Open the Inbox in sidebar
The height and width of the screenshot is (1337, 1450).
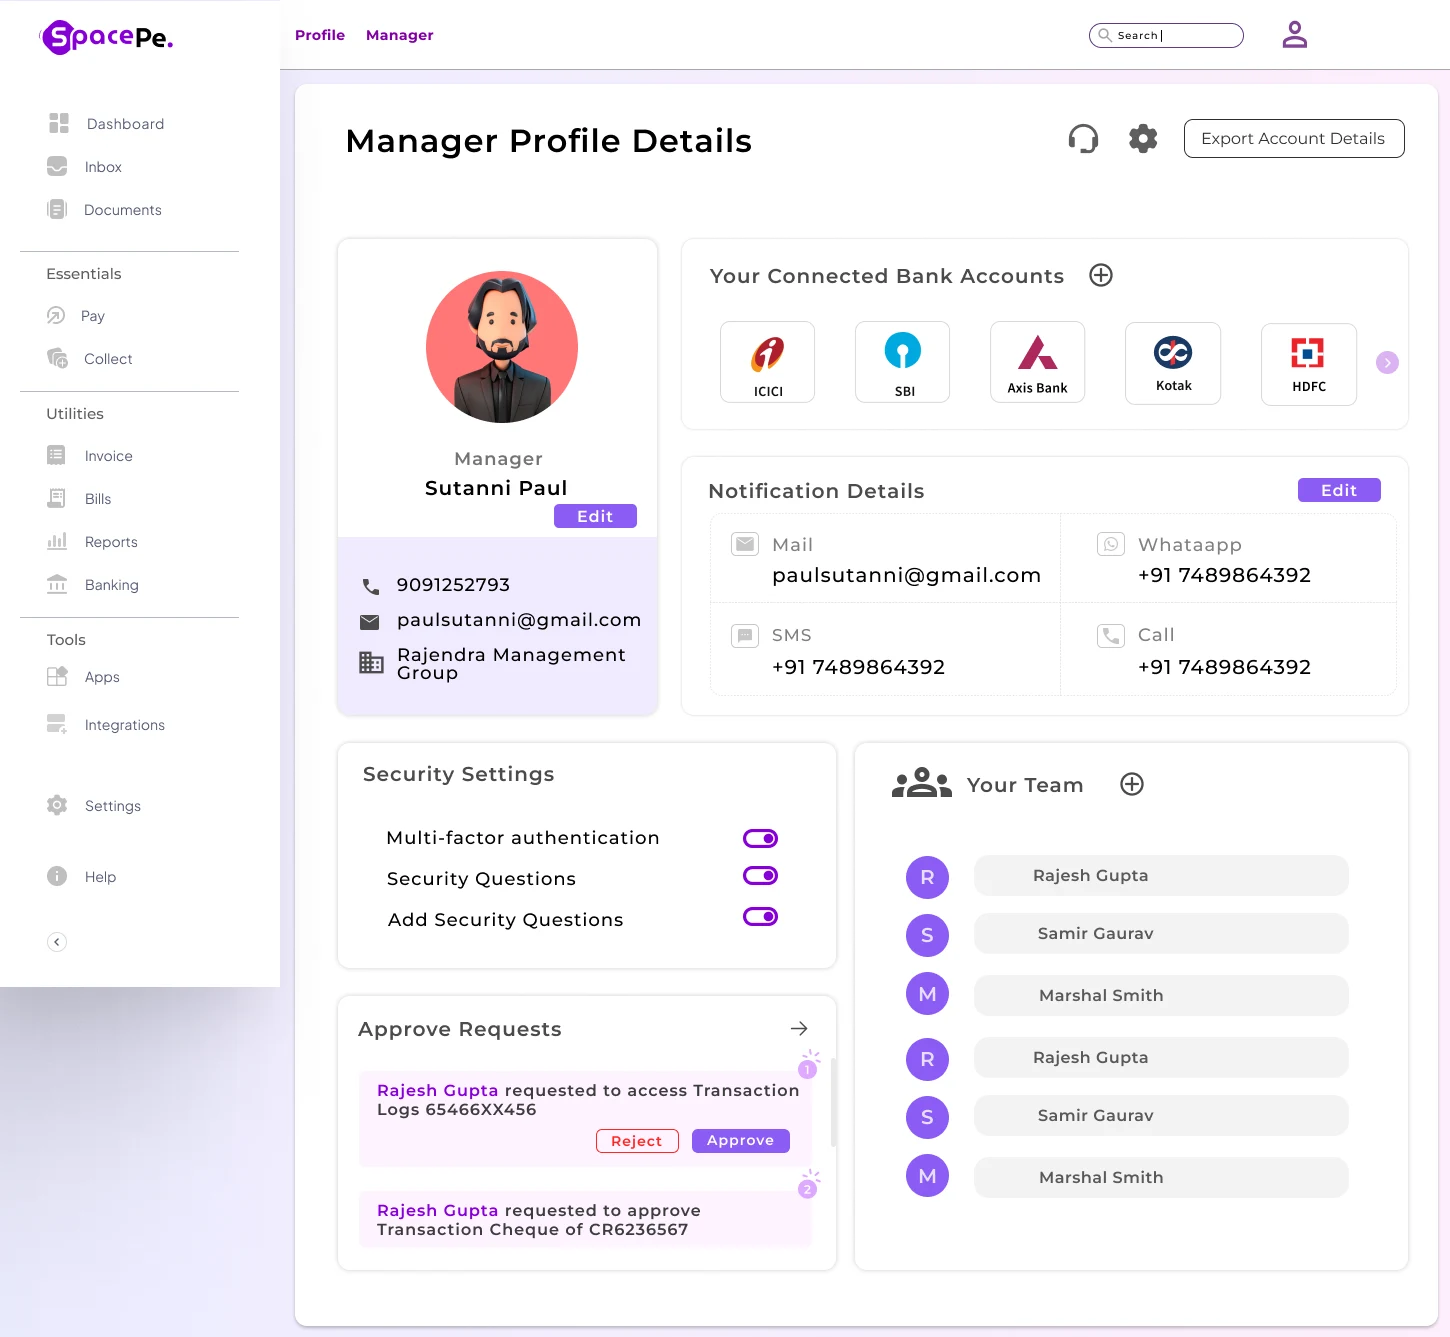85,167
